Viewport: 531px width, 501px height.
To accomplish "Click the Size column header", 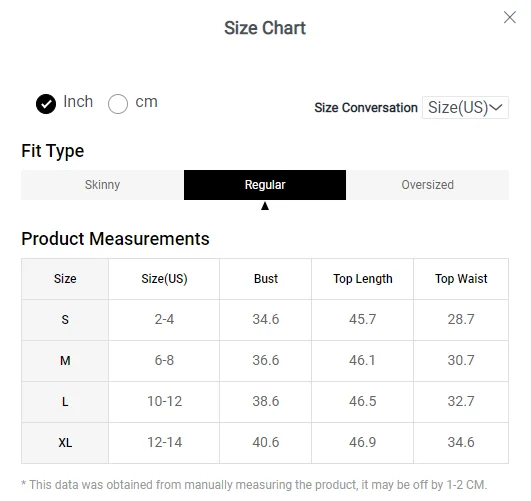I will click(65, 279).
